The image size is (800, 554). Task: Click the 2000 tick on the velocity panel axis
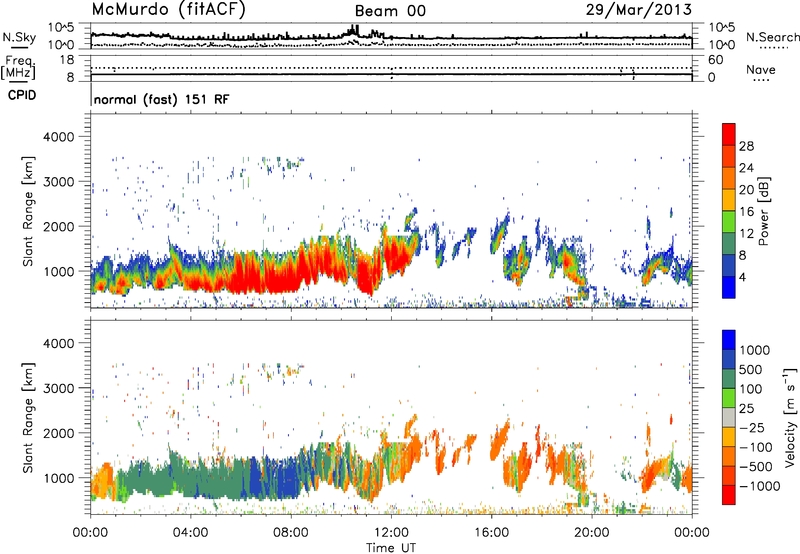click(58, 433)
